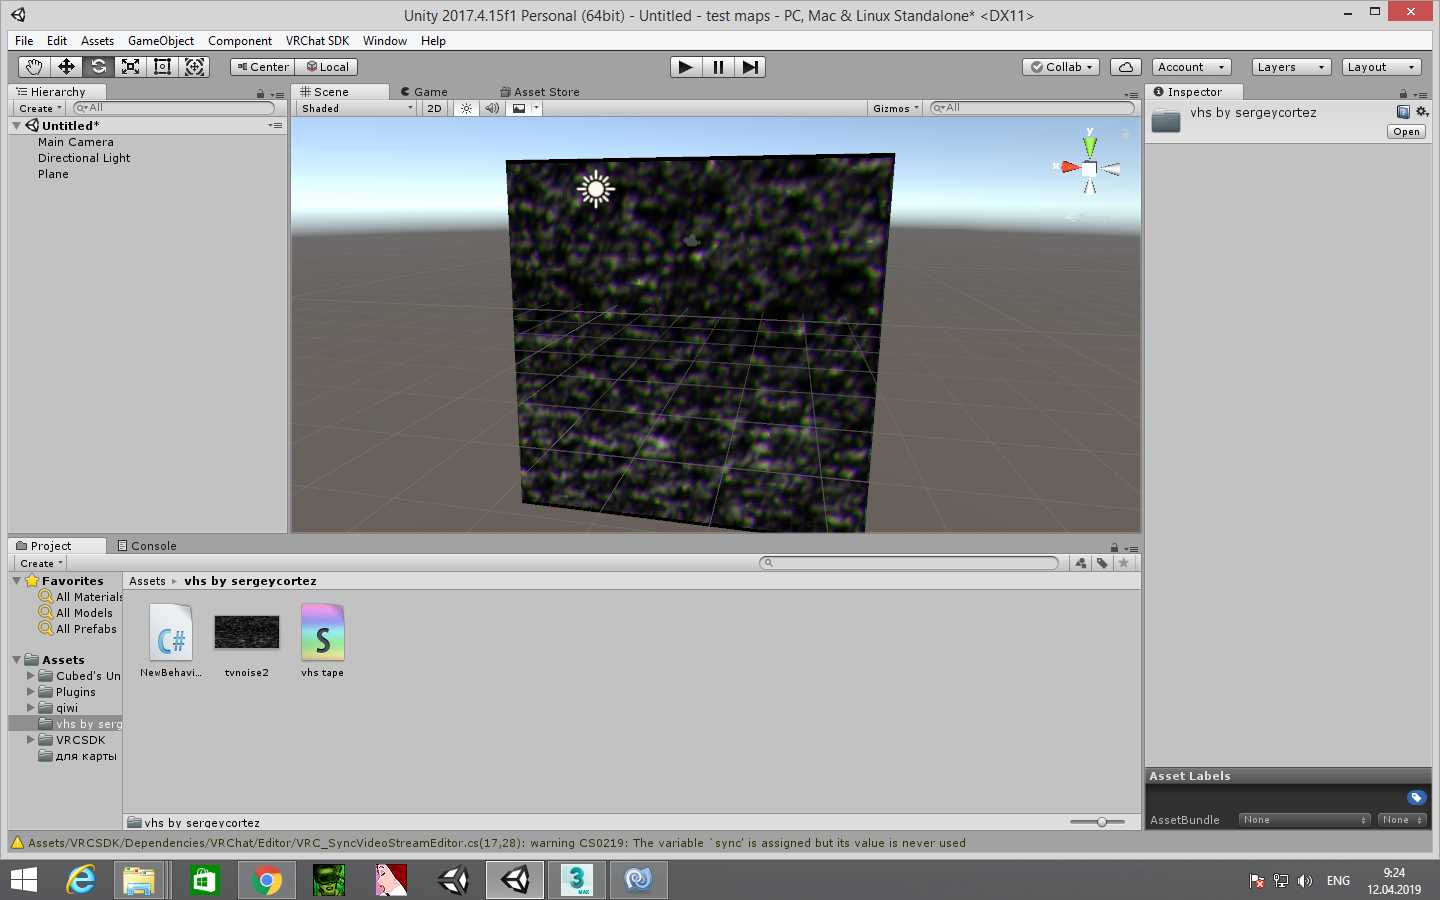Select the Rect transform tool

[x=162, y=67]
